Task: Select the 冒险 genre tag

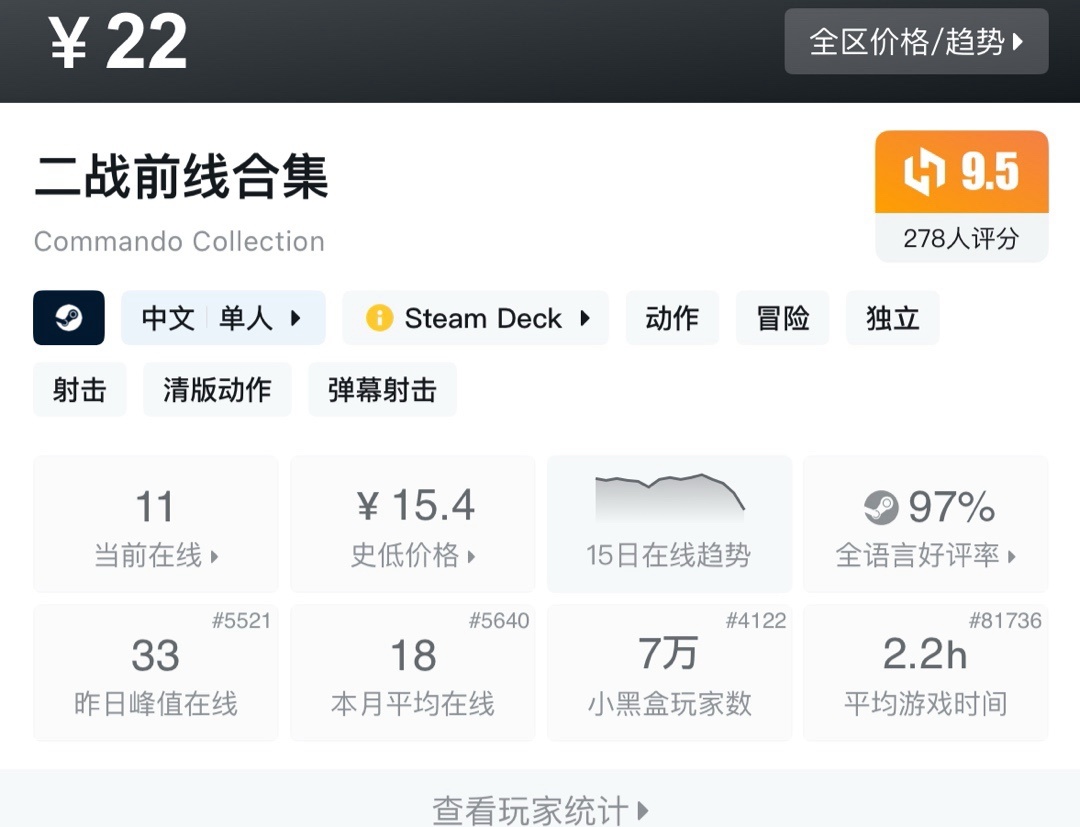Action: tap(782, 318)
